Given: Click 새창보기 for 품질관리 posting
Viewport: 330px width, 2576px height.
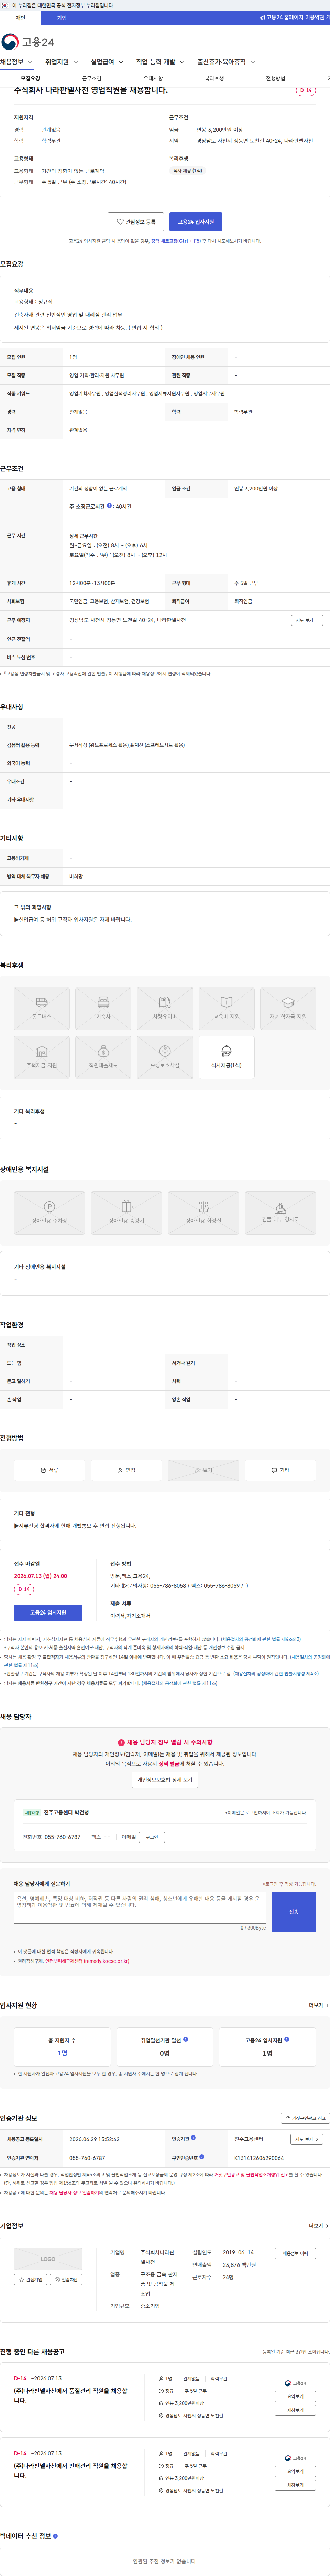Looking at the screenshot, I should pyautogui.click(x=295, y=2410).
